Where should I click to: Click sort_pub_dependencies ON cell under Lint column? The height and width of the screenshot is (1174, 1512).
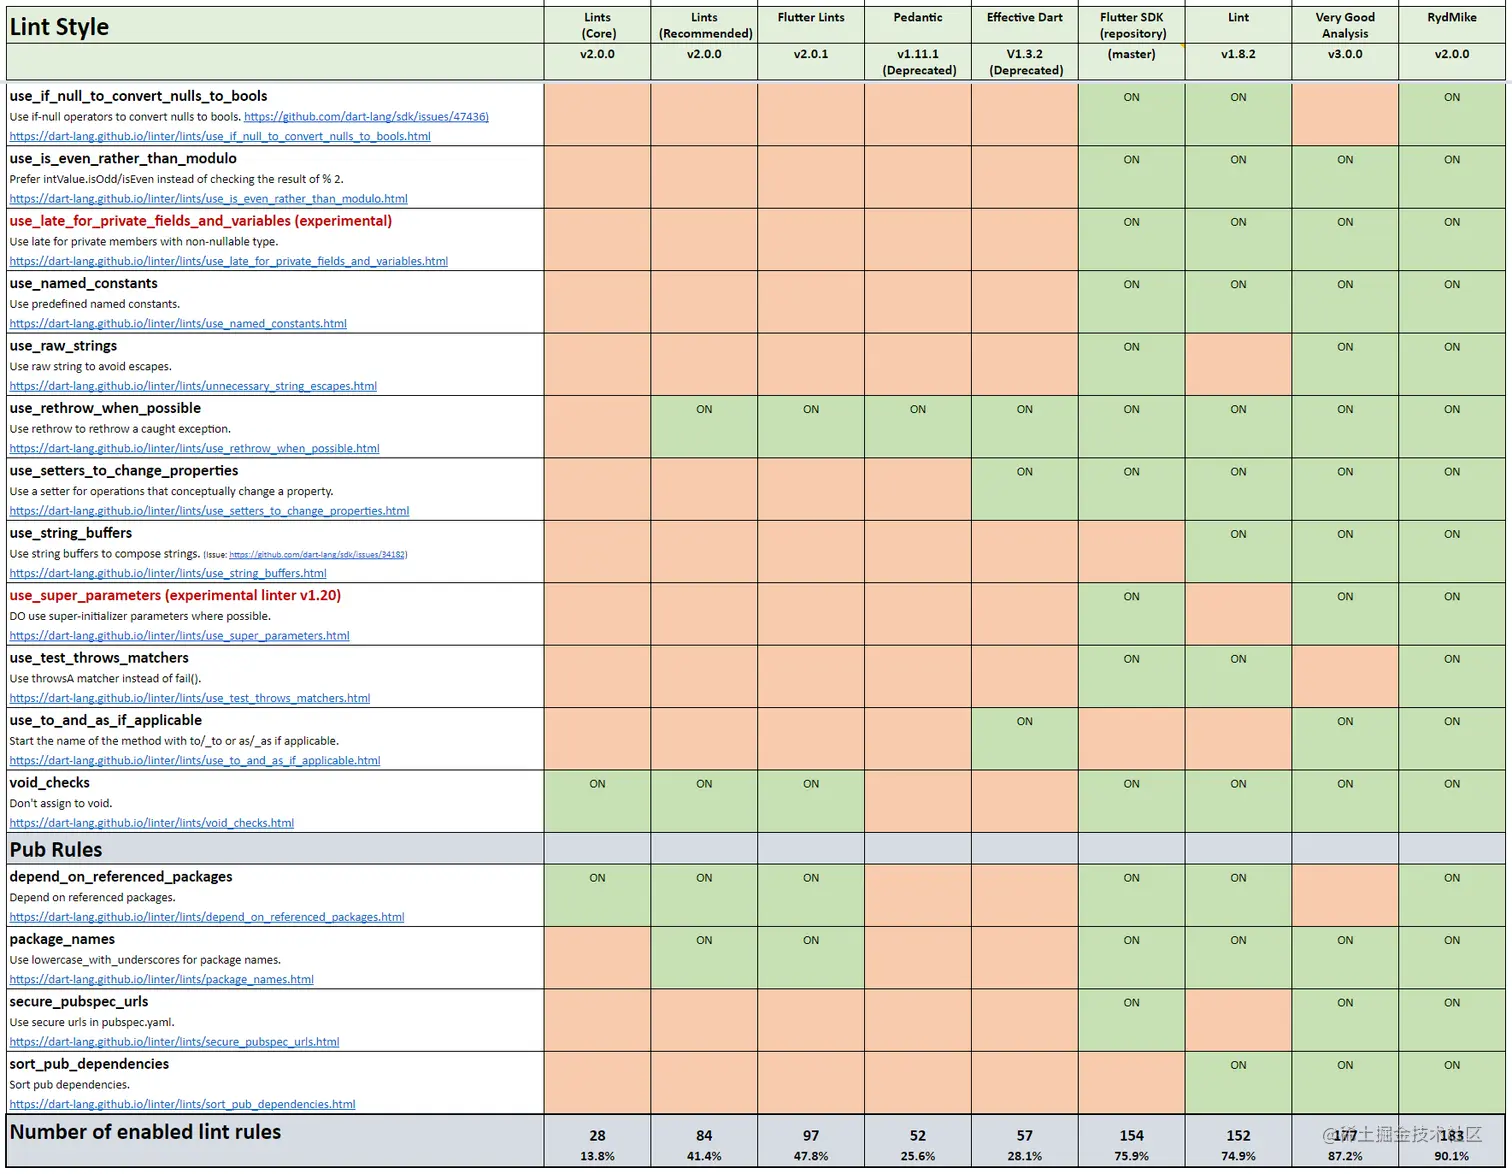pos(1239,1083)
